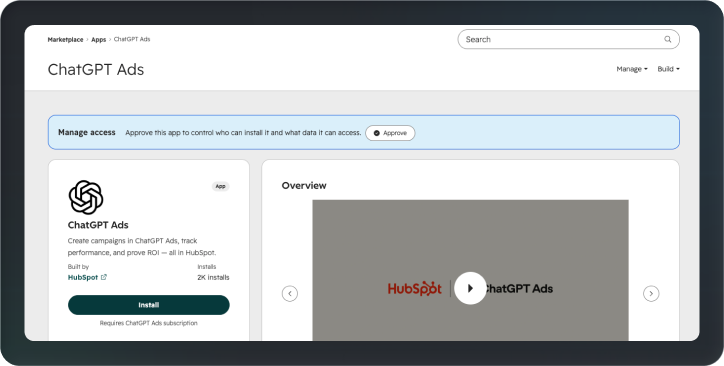This screenshot has height=366, width=724.
Task: Click the Manage access label
Action: click(87, 132)
